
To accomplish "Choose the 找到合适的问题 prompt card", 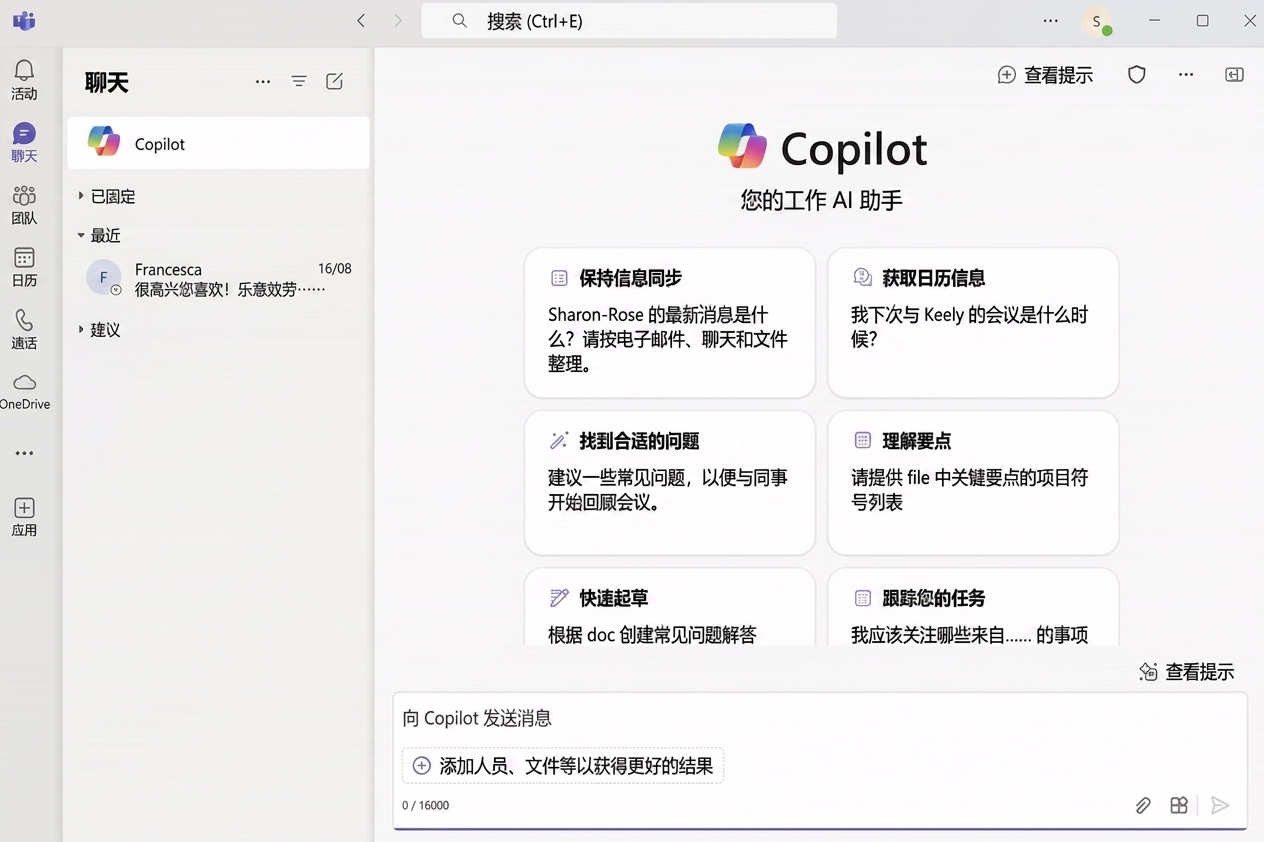I will [x=670, y=482].
